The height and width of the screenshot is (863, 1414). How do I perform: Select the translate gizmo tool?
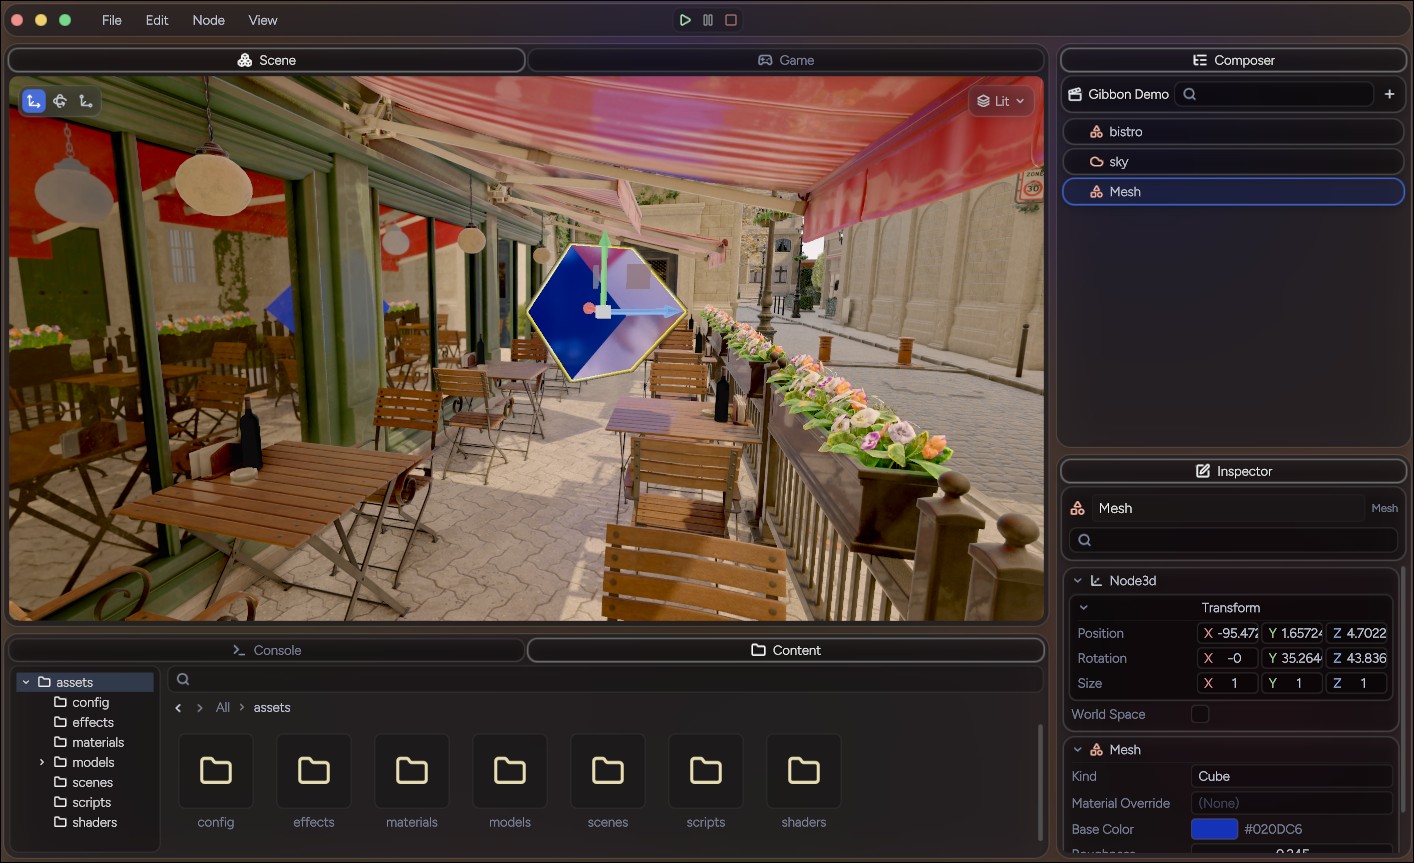34,101
